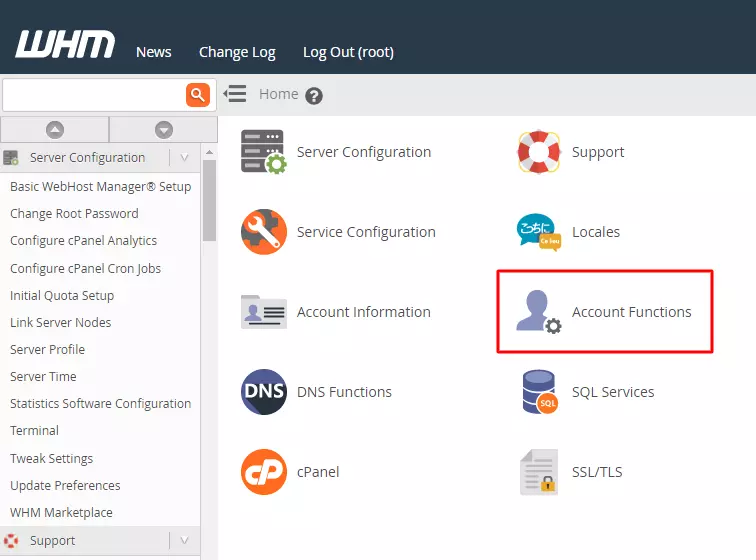Click the sidebar Support lifebuoy small icon

pyautogui.click(x=11, y=541)
